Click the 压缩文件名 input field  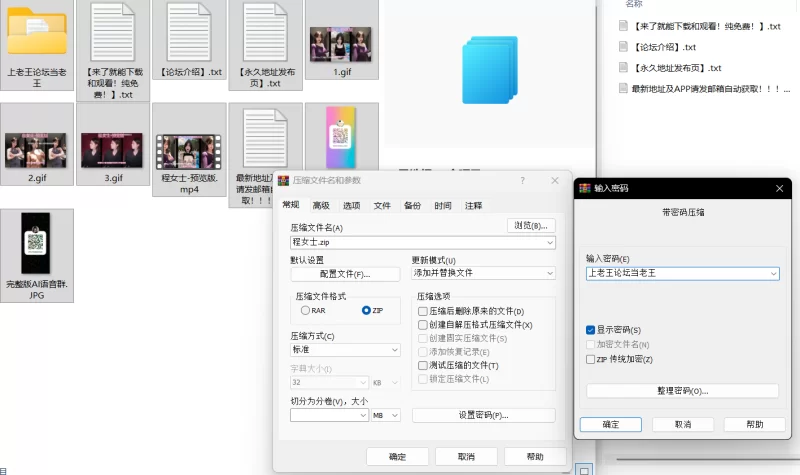point(417,242)
